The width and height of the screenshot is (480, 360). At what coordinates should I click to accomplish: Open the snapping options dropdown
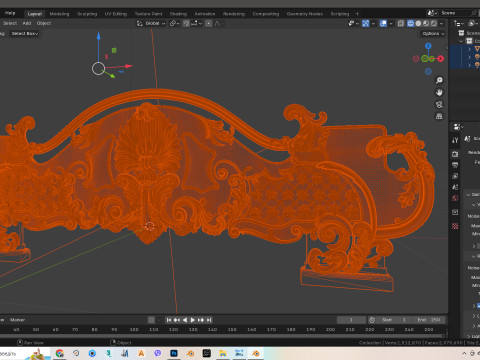tap(196, 23)
